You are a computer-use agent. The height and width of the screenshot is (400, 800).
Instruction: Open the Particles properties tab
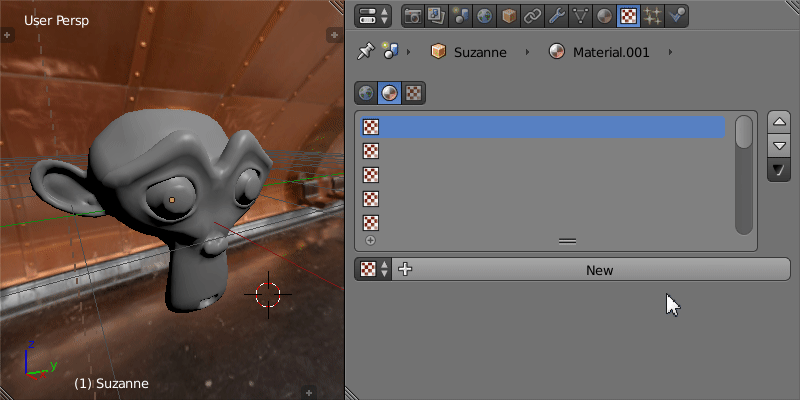653,16
